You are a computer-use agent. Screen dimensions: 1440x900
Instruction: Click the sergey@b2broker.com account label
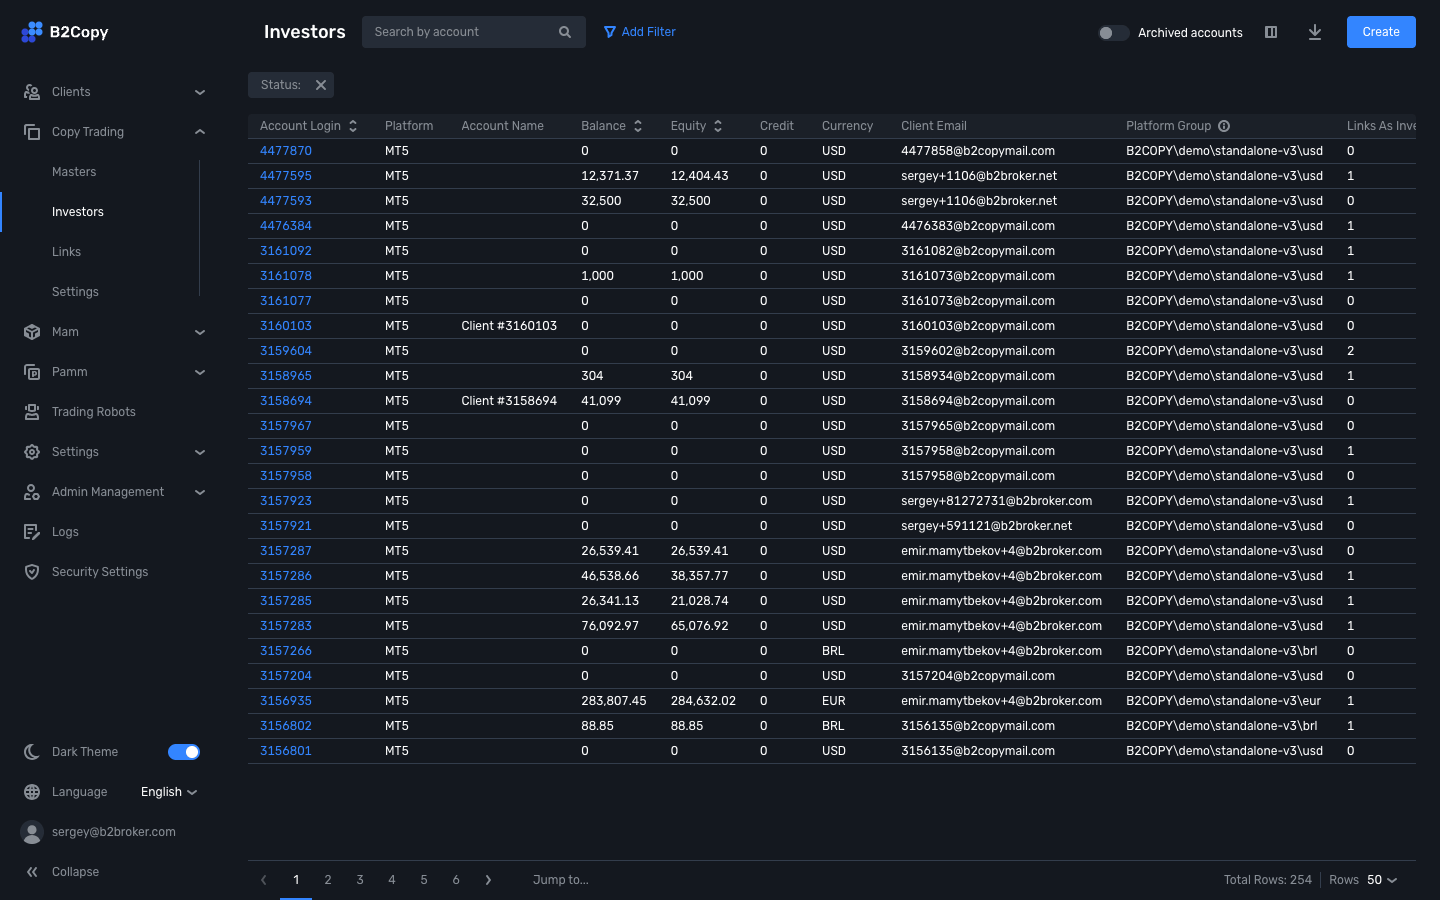click(114, 832)
